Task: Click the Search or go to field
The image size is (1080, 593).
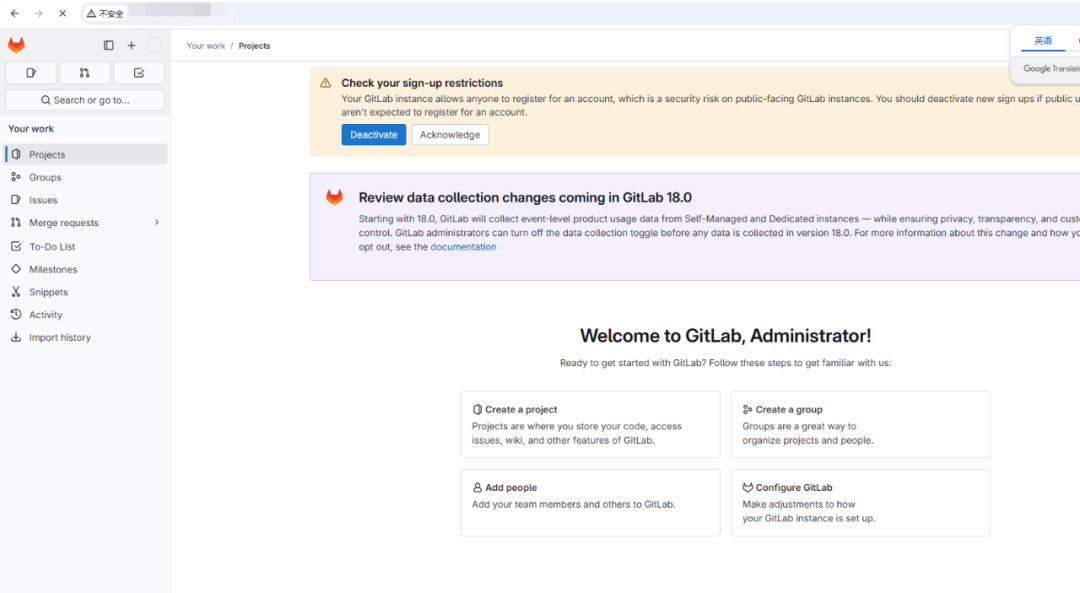Action: coord(85,100)
